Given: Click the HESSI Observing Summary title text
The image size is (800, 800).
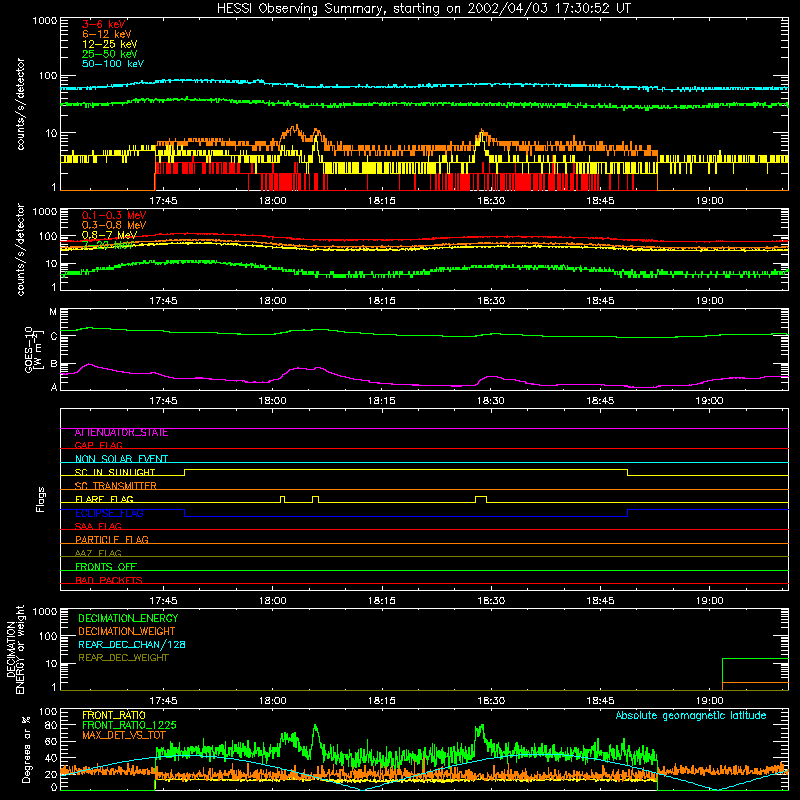Looking at the screenshot, I should point(423,9).
